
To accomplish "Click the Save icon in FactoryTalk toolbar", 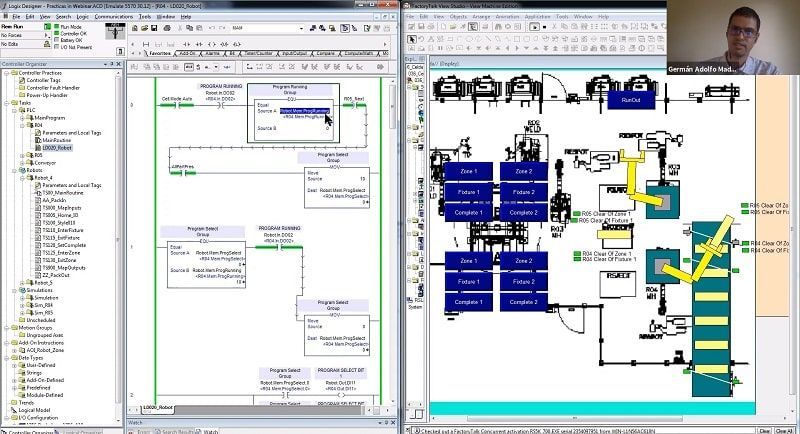I will tap(422, 26).
